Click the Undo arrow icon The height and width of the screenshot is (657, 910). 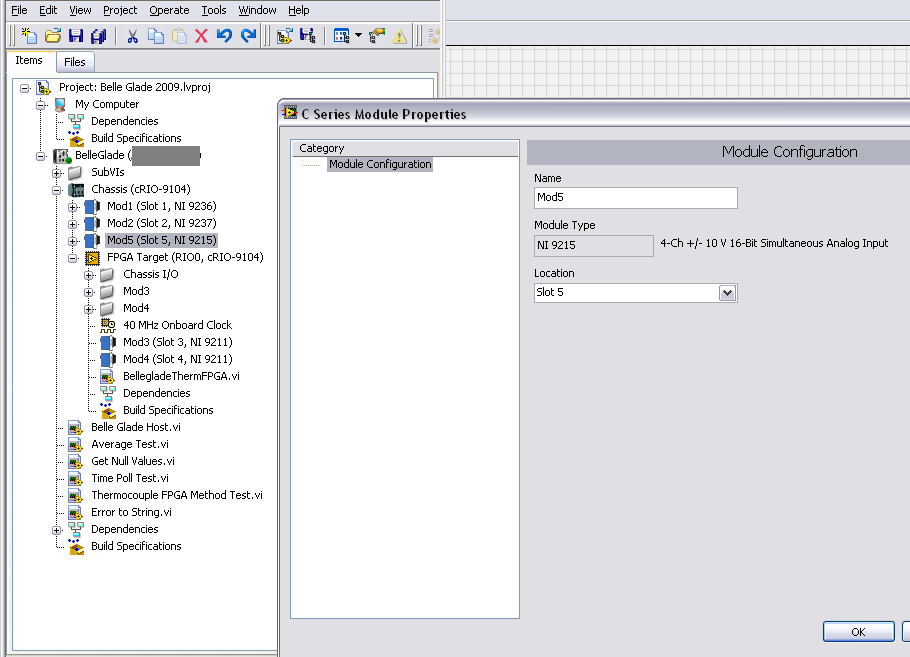point(225,36)
